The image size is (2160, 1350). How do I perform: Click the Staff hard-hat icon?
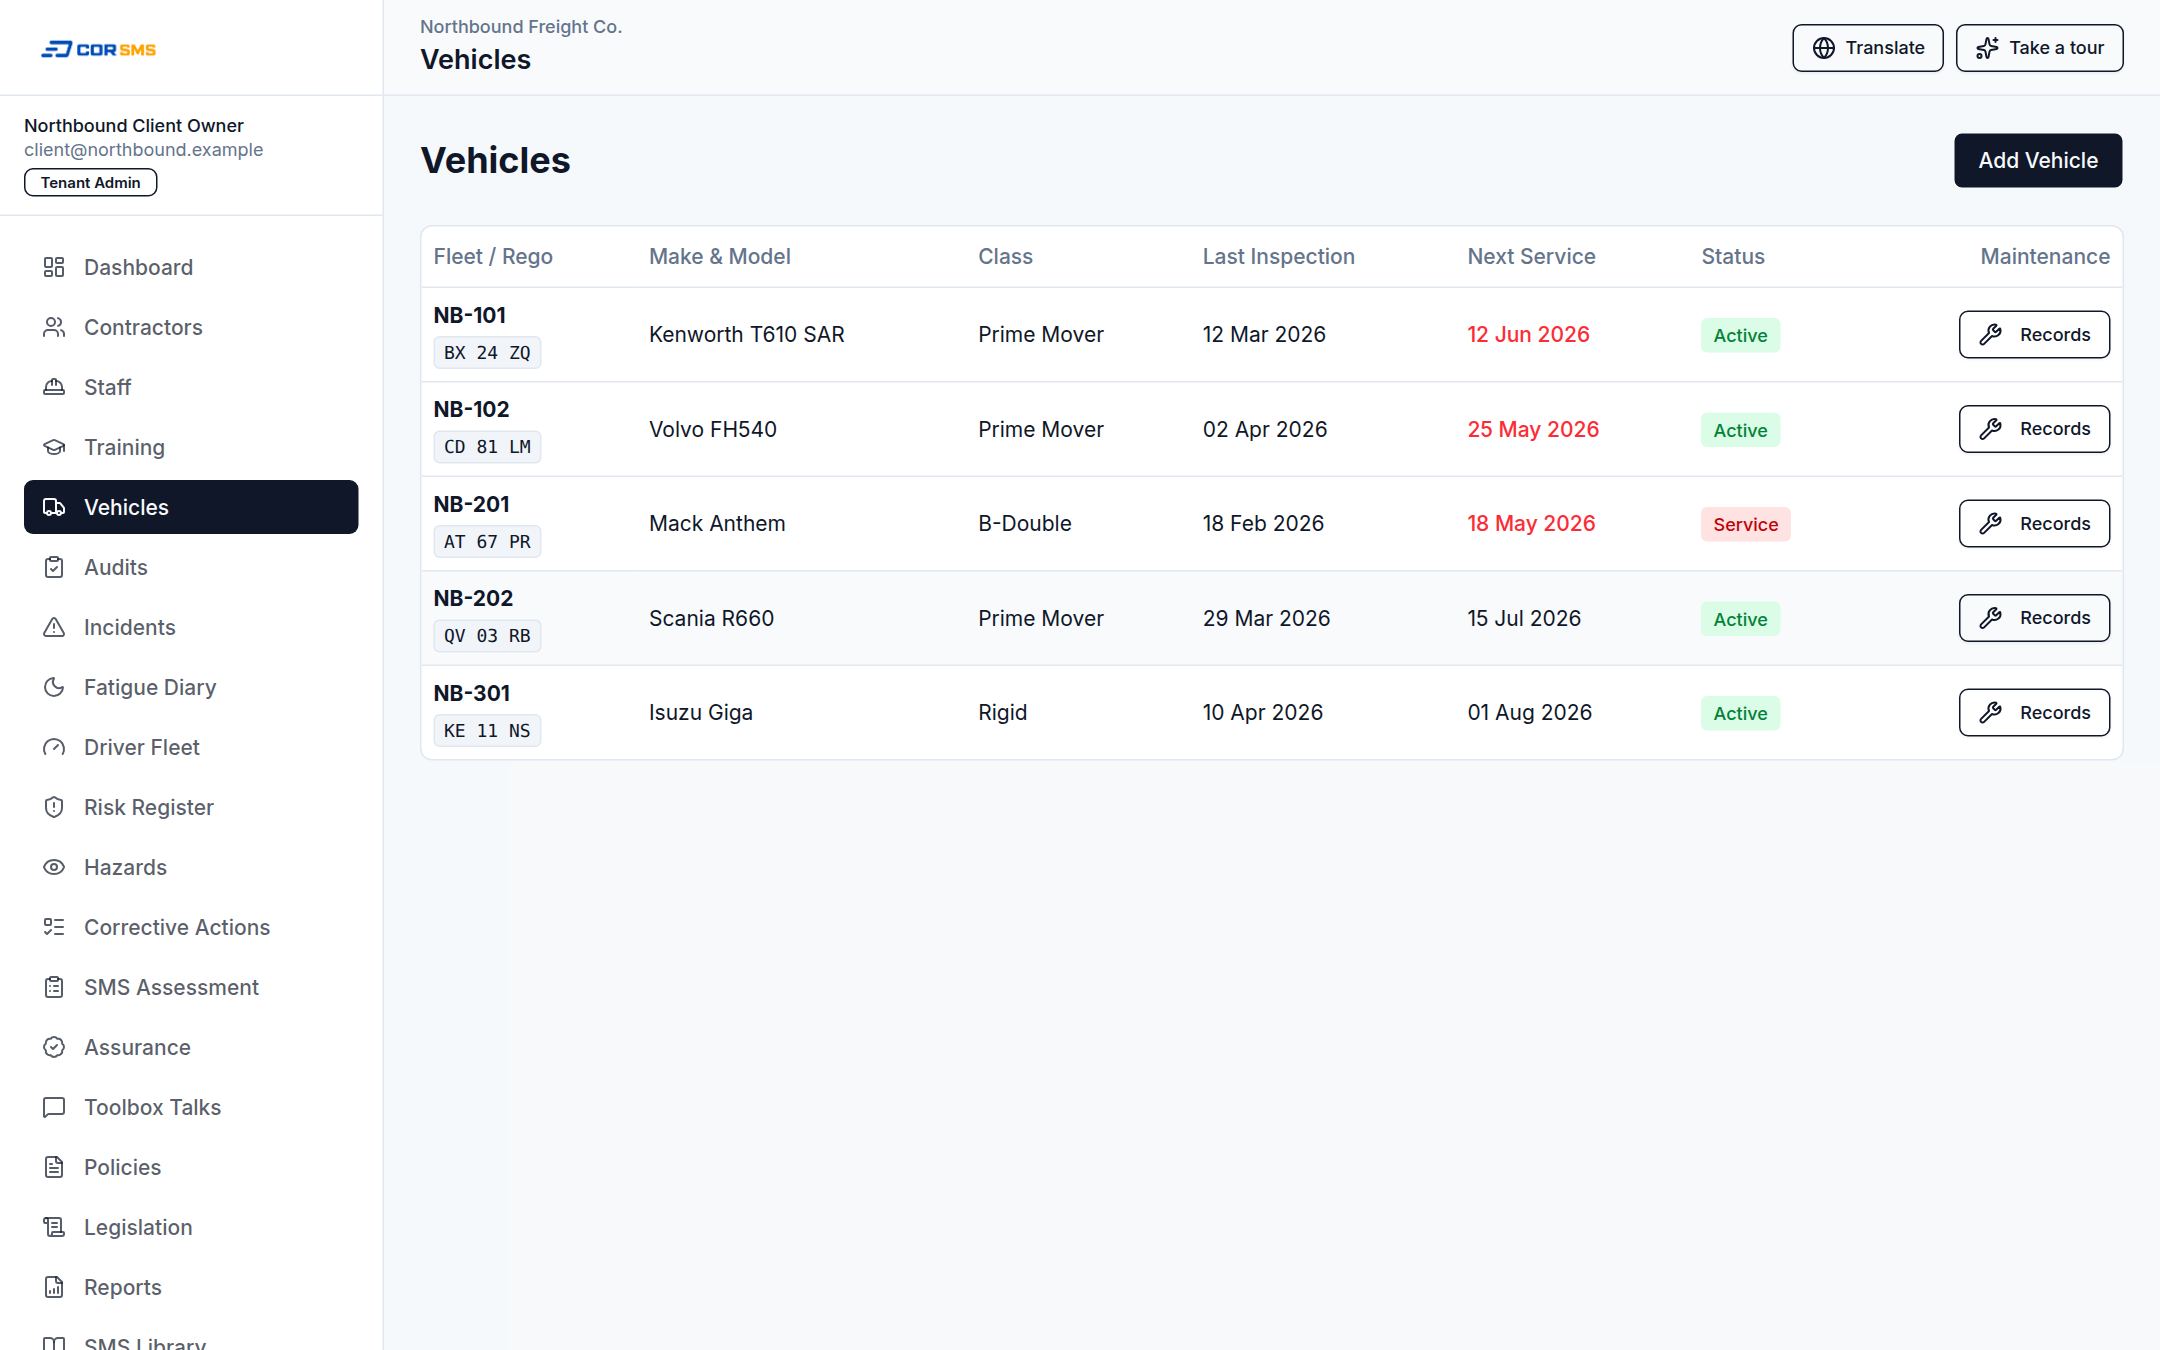(x=54, y=387)
